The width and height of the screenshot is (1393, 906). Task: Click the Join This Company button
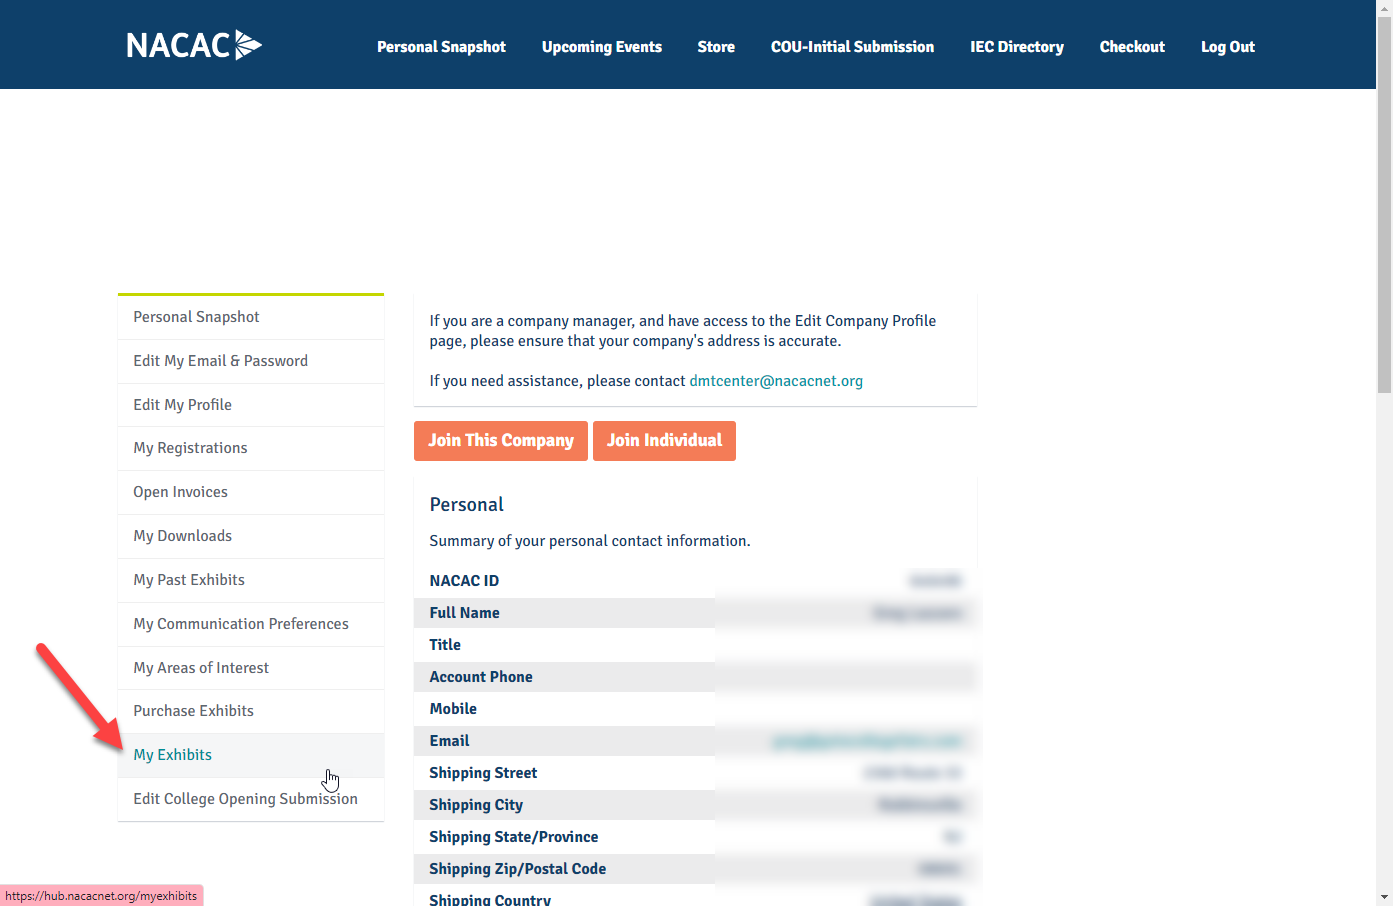tap(501, 441)
